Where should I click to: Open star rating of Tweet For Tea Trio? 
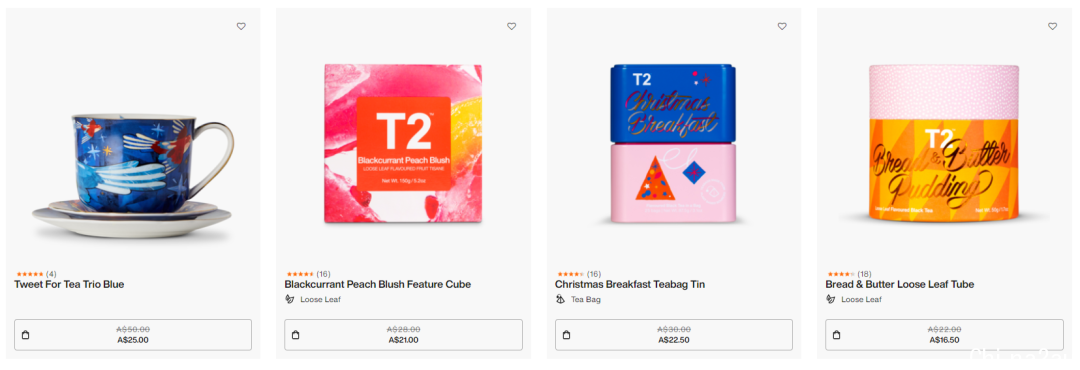pos(30,274)
